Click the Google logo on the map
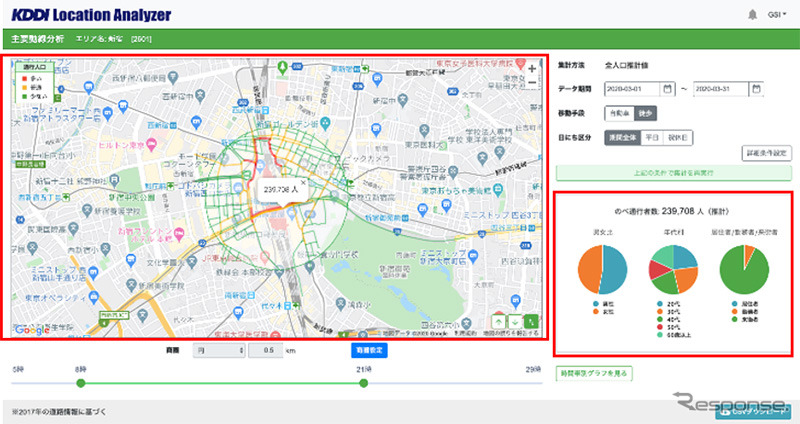Screen dimensions: 800x424 coord(31,330)
